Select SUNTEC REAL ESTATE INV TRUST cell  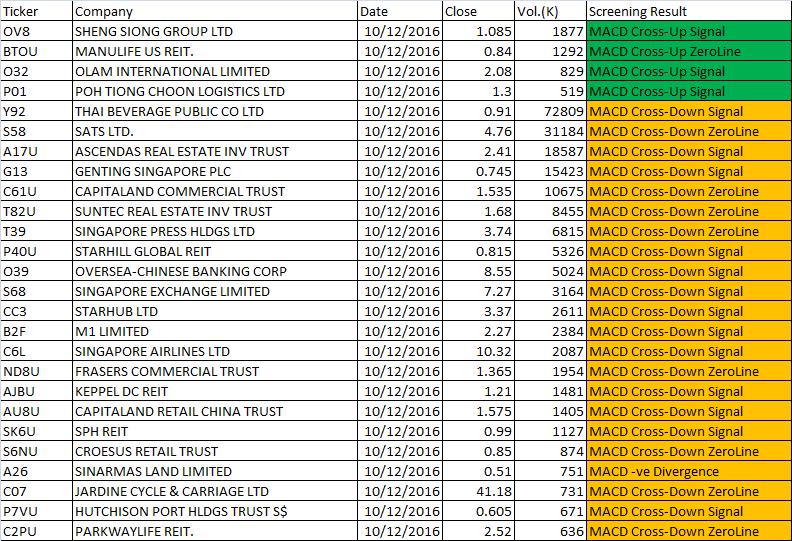coord(215,211)
